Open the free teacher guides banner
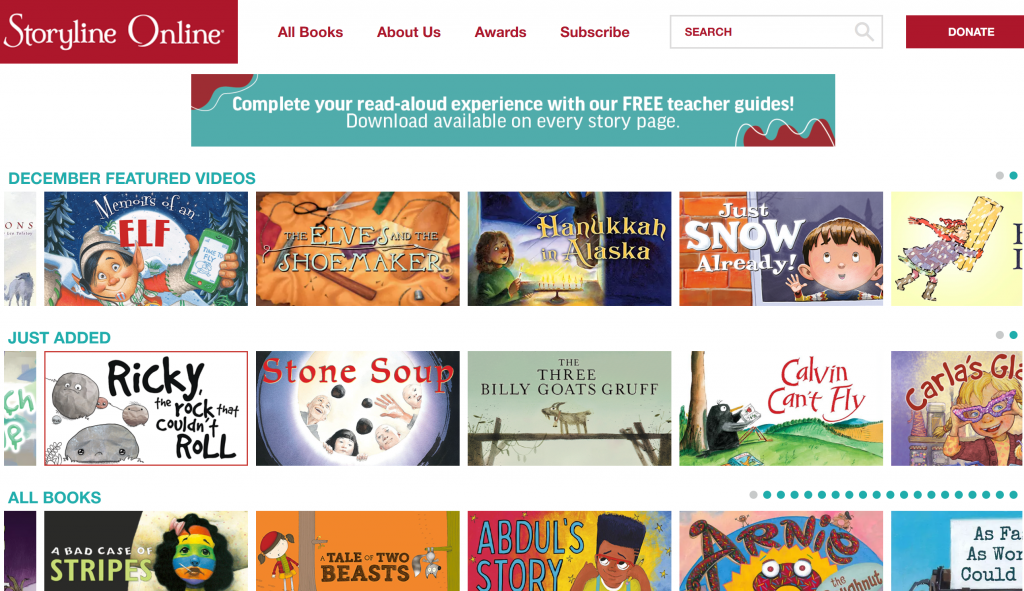This screenshot has height=591, width=1024. (x=513, y=110)
